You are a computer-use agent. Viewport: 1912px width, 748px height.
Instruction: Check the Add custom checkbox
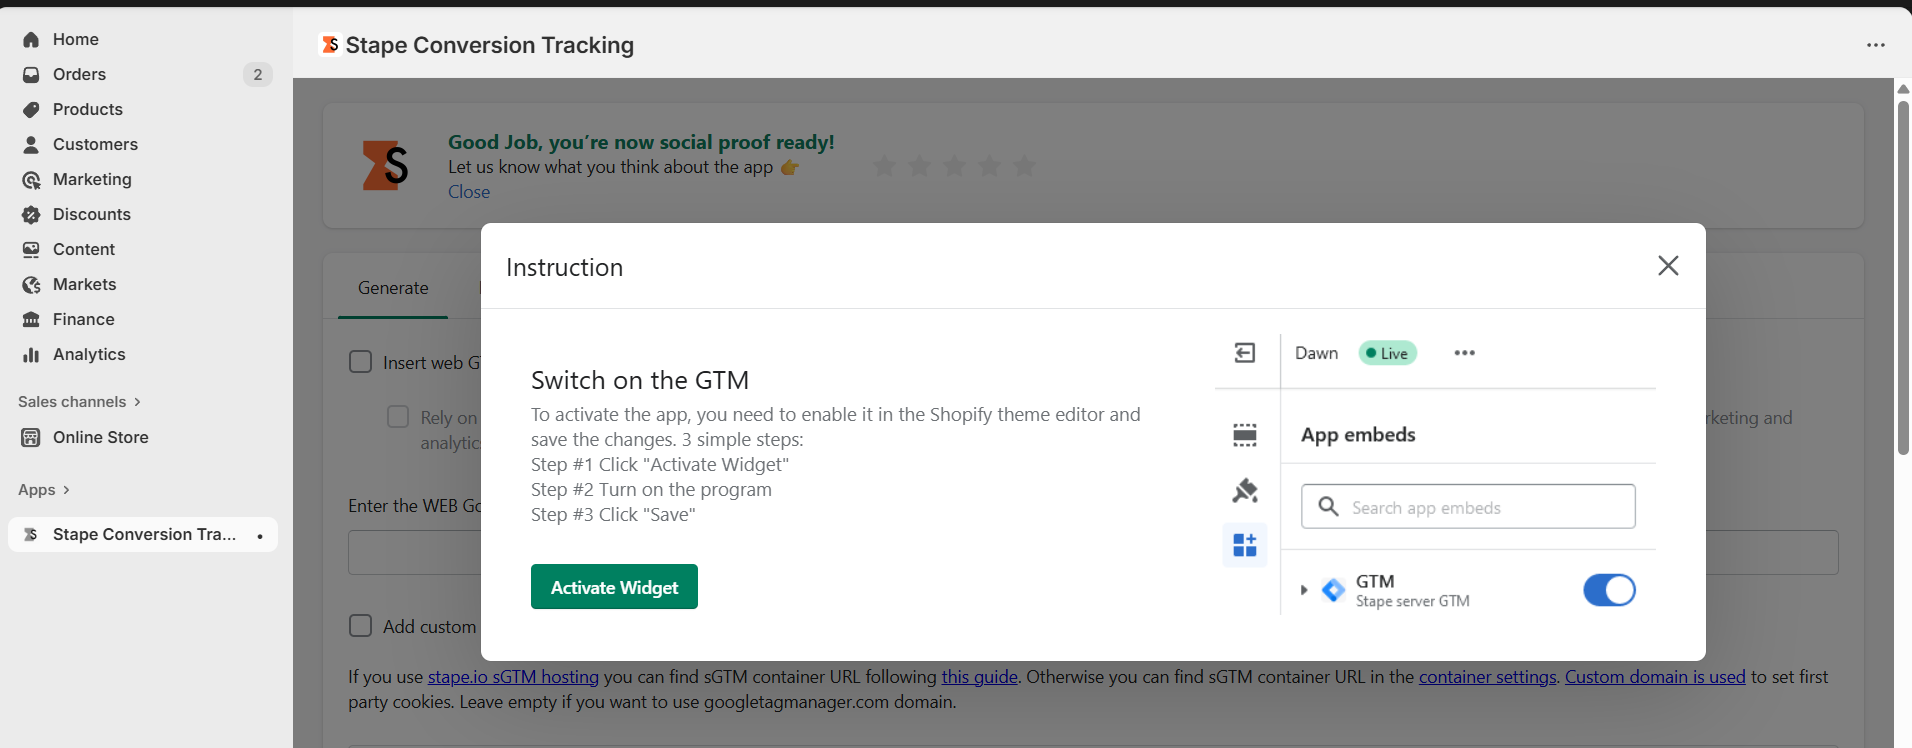point(361,626)
